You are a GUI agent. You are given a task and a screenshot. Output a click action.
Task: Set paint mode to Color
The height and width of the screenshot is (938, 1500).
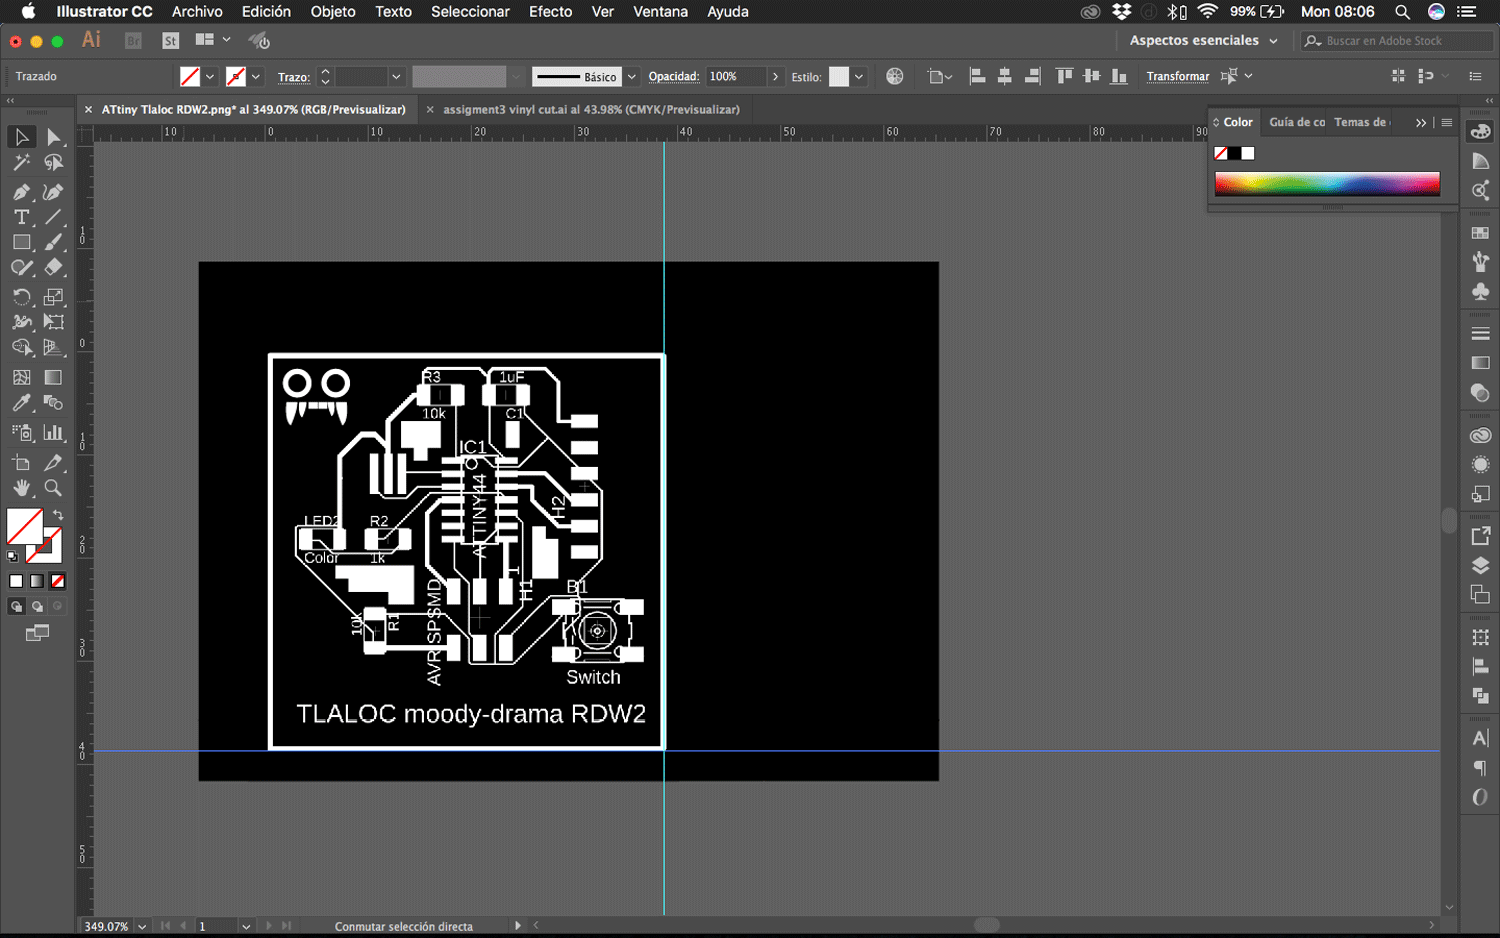pos(16,581)
